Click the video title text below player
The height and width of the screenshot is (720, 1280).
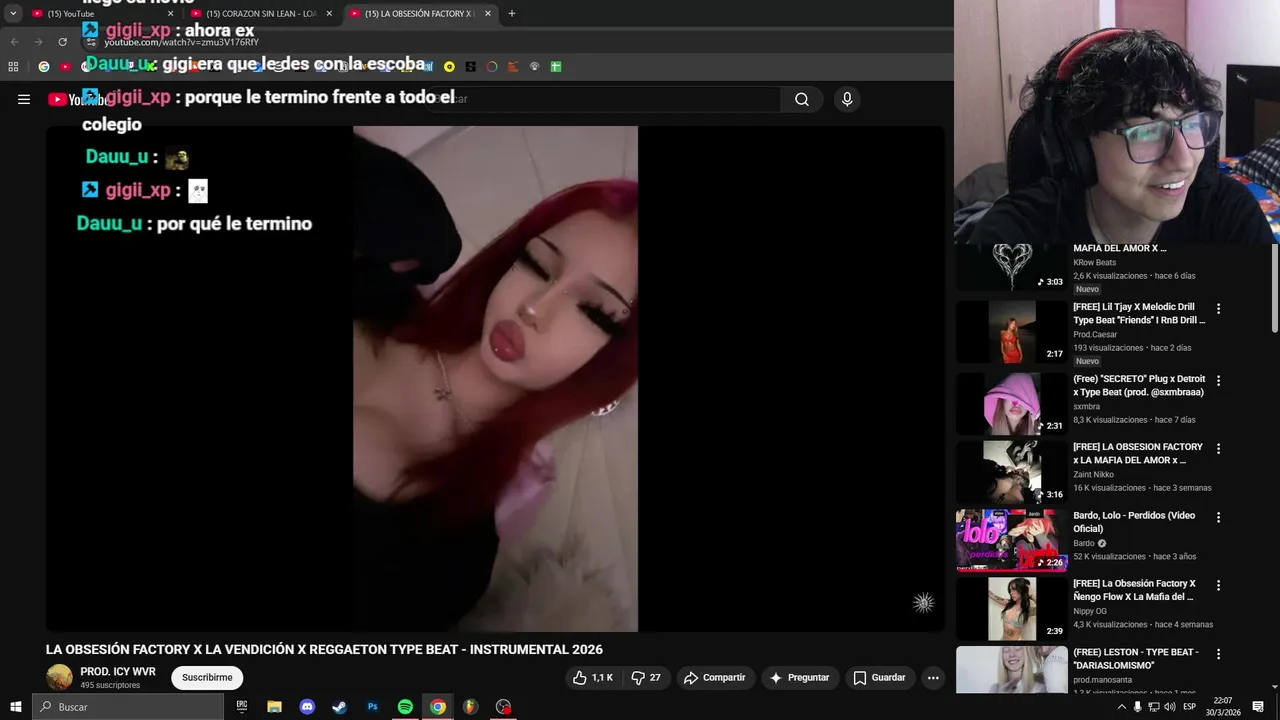(324, 650)
